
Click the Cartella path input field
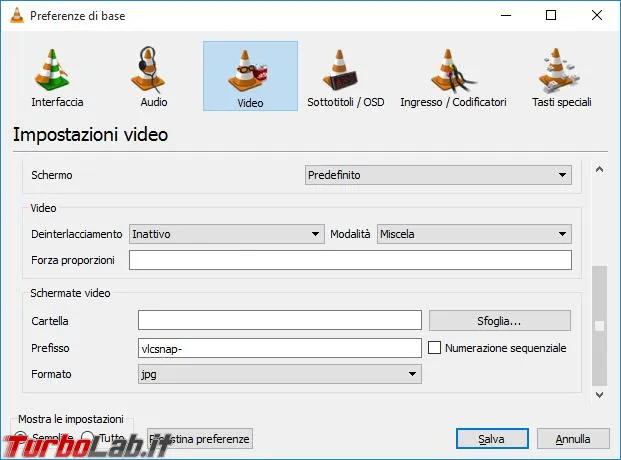280,320
